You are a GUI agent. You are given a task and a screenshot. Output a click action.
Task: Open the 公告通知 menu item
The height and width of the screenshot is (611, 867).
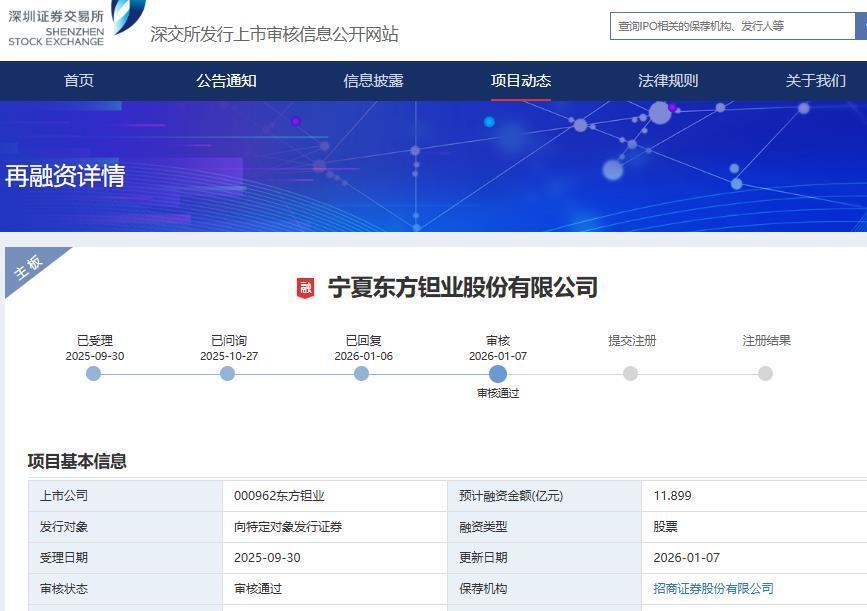[225, 81]
